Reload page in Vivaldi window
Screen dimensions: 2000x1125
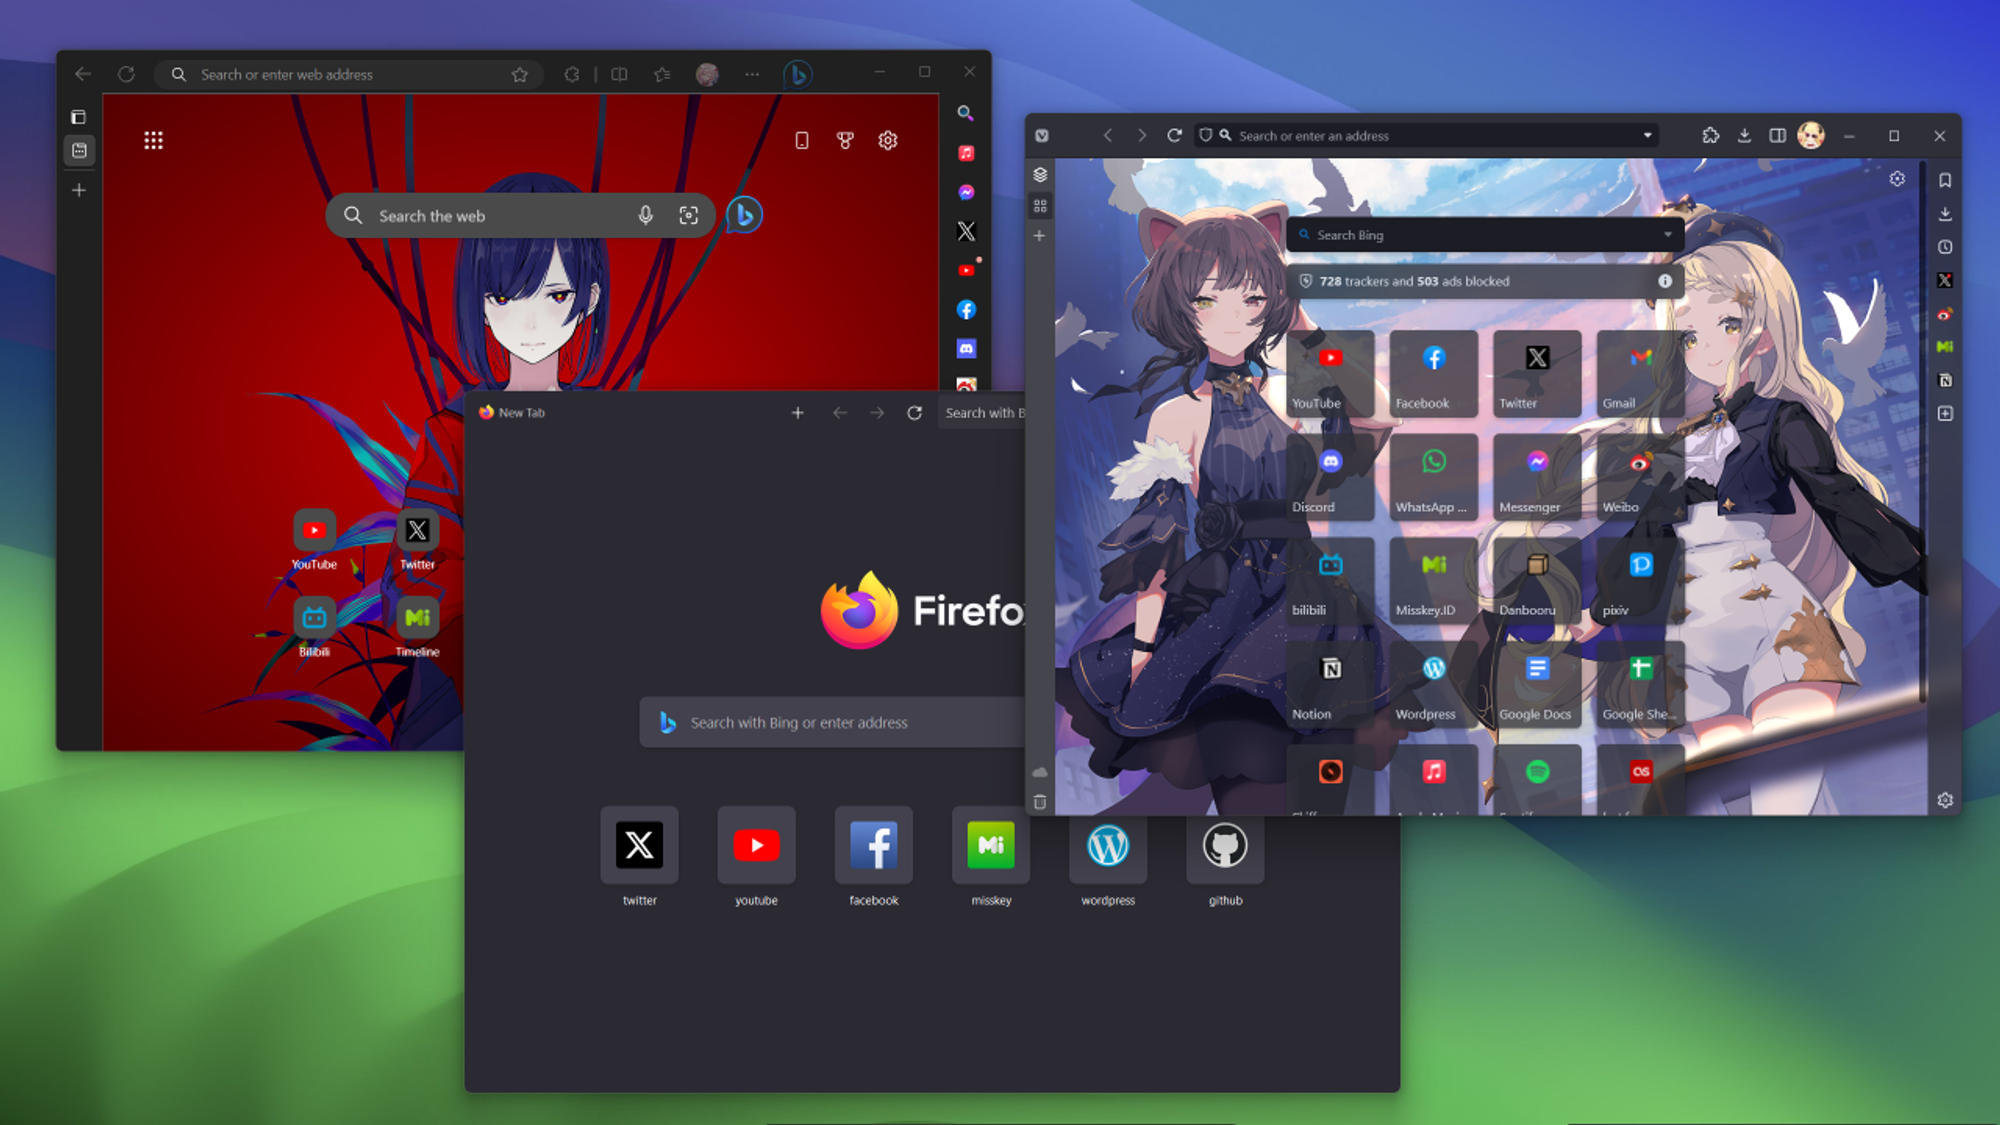(1175, 135)
